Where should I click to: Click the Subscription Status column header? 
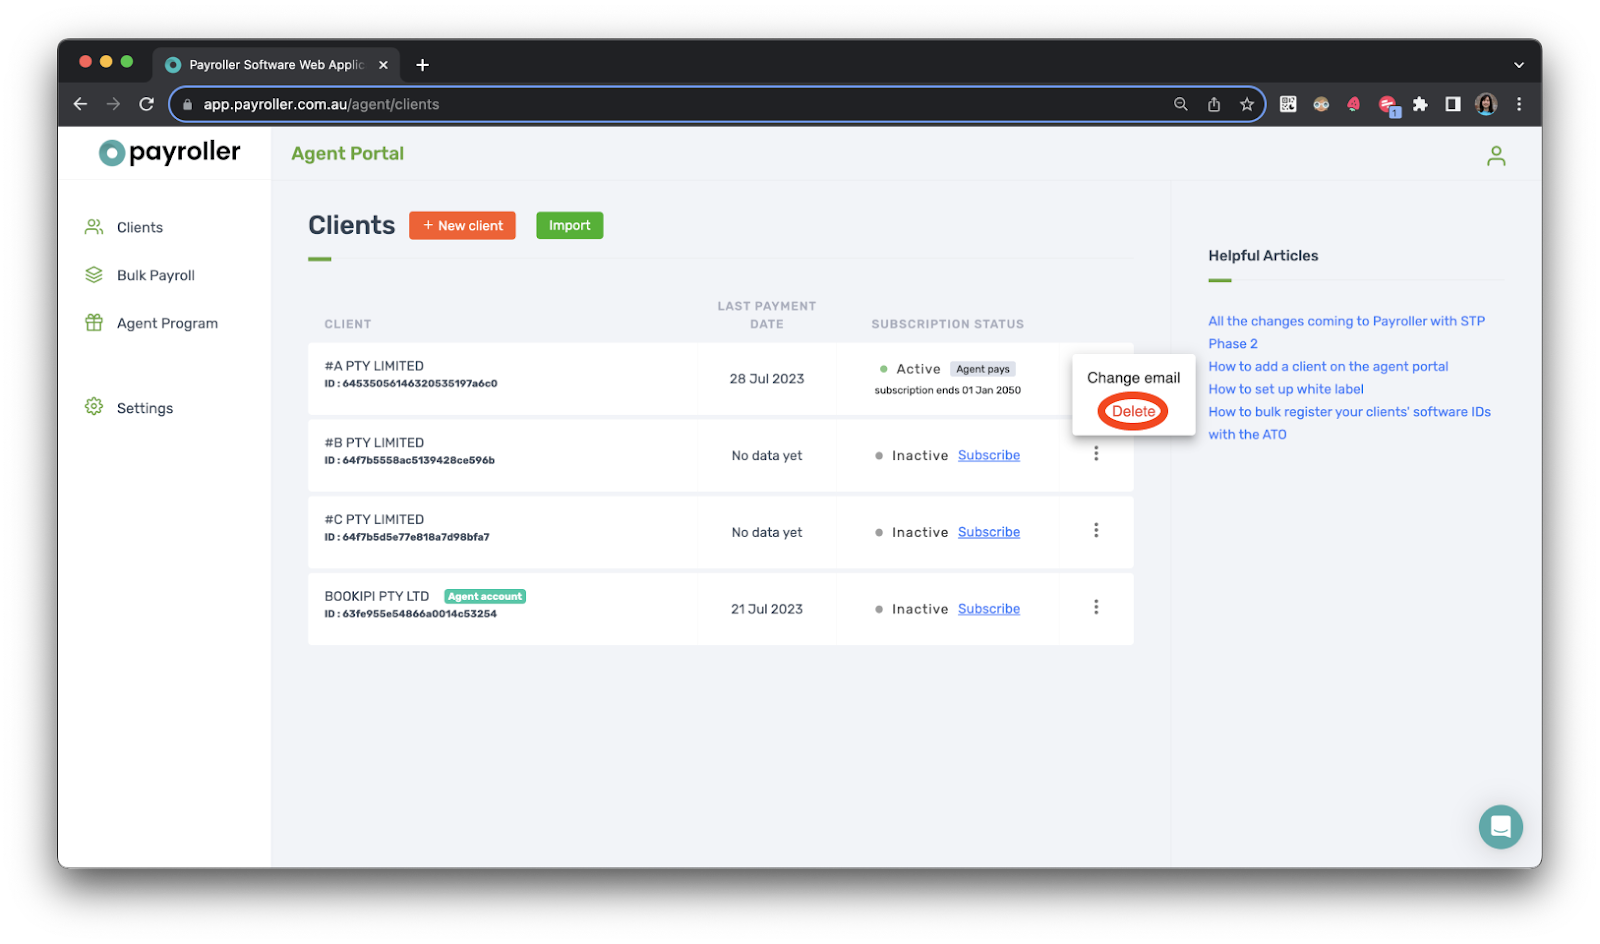click(x=947, y=325)
